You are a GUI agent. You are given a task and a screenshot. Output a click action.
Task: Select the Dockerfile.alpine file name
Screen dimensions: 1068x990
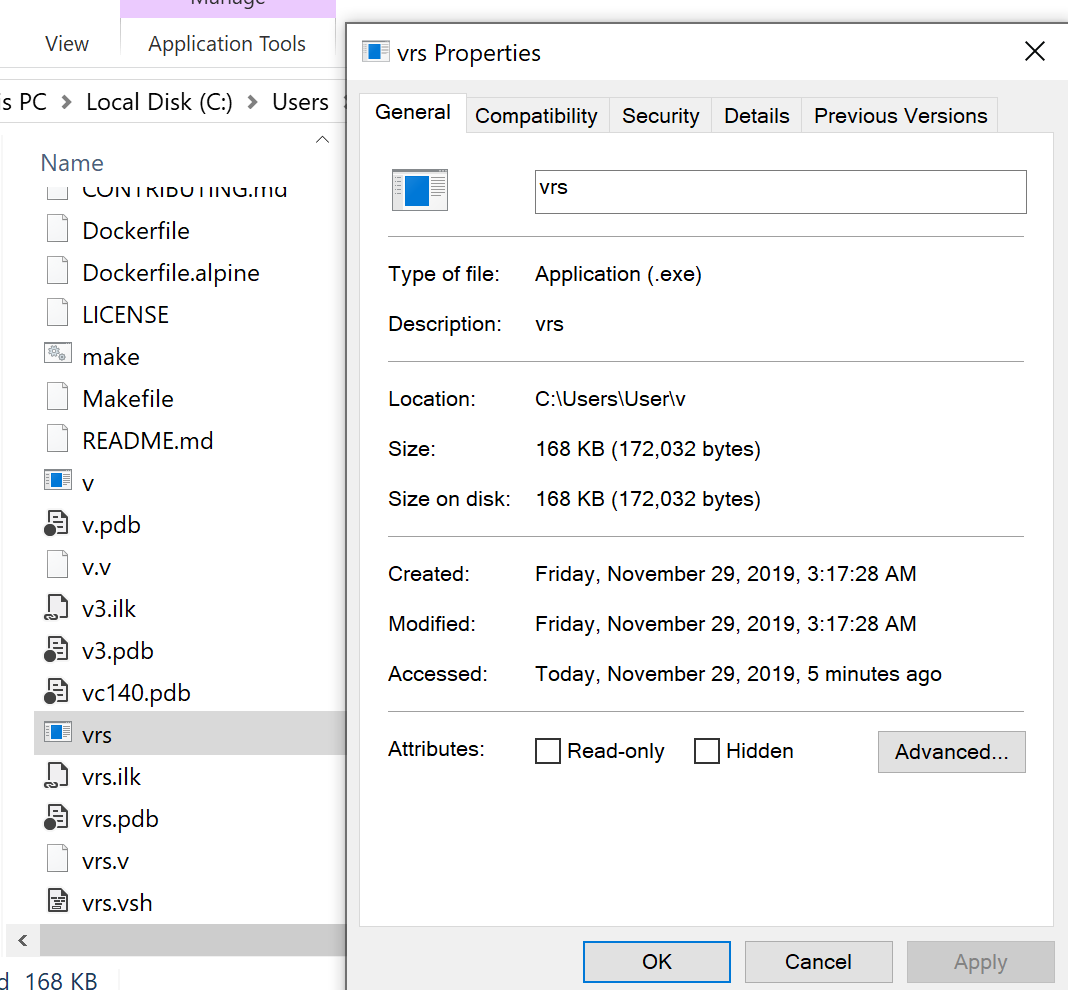(171, 273)
